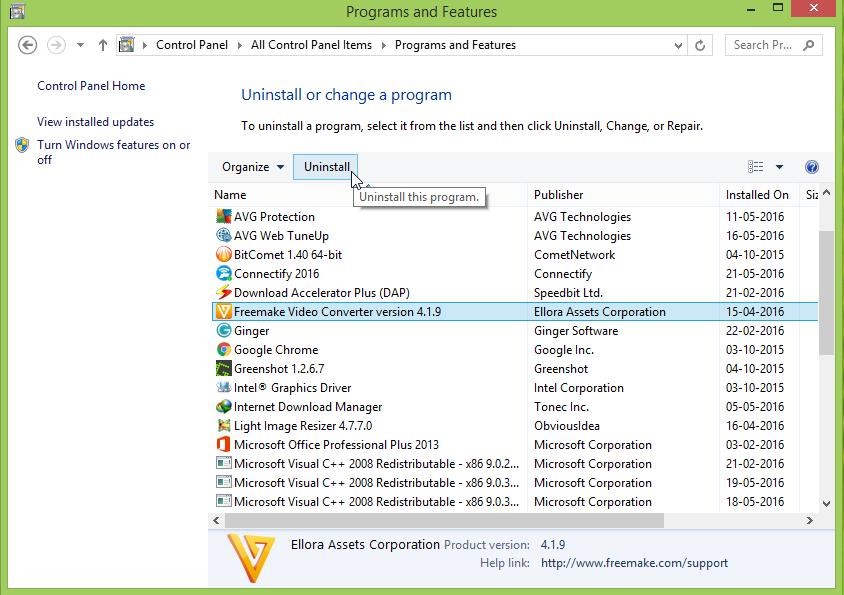
Task: Click the 18-05-2016 installed date cell
Action: [x=755, y=501]
